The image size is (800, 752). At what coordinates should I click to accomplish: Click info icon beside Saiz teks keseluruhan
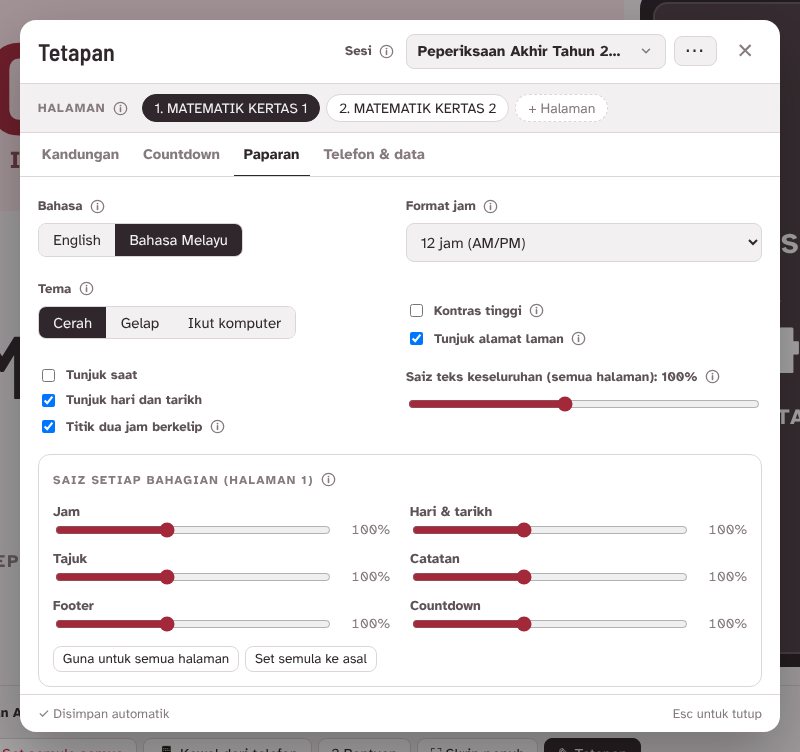tap(713, 377)
